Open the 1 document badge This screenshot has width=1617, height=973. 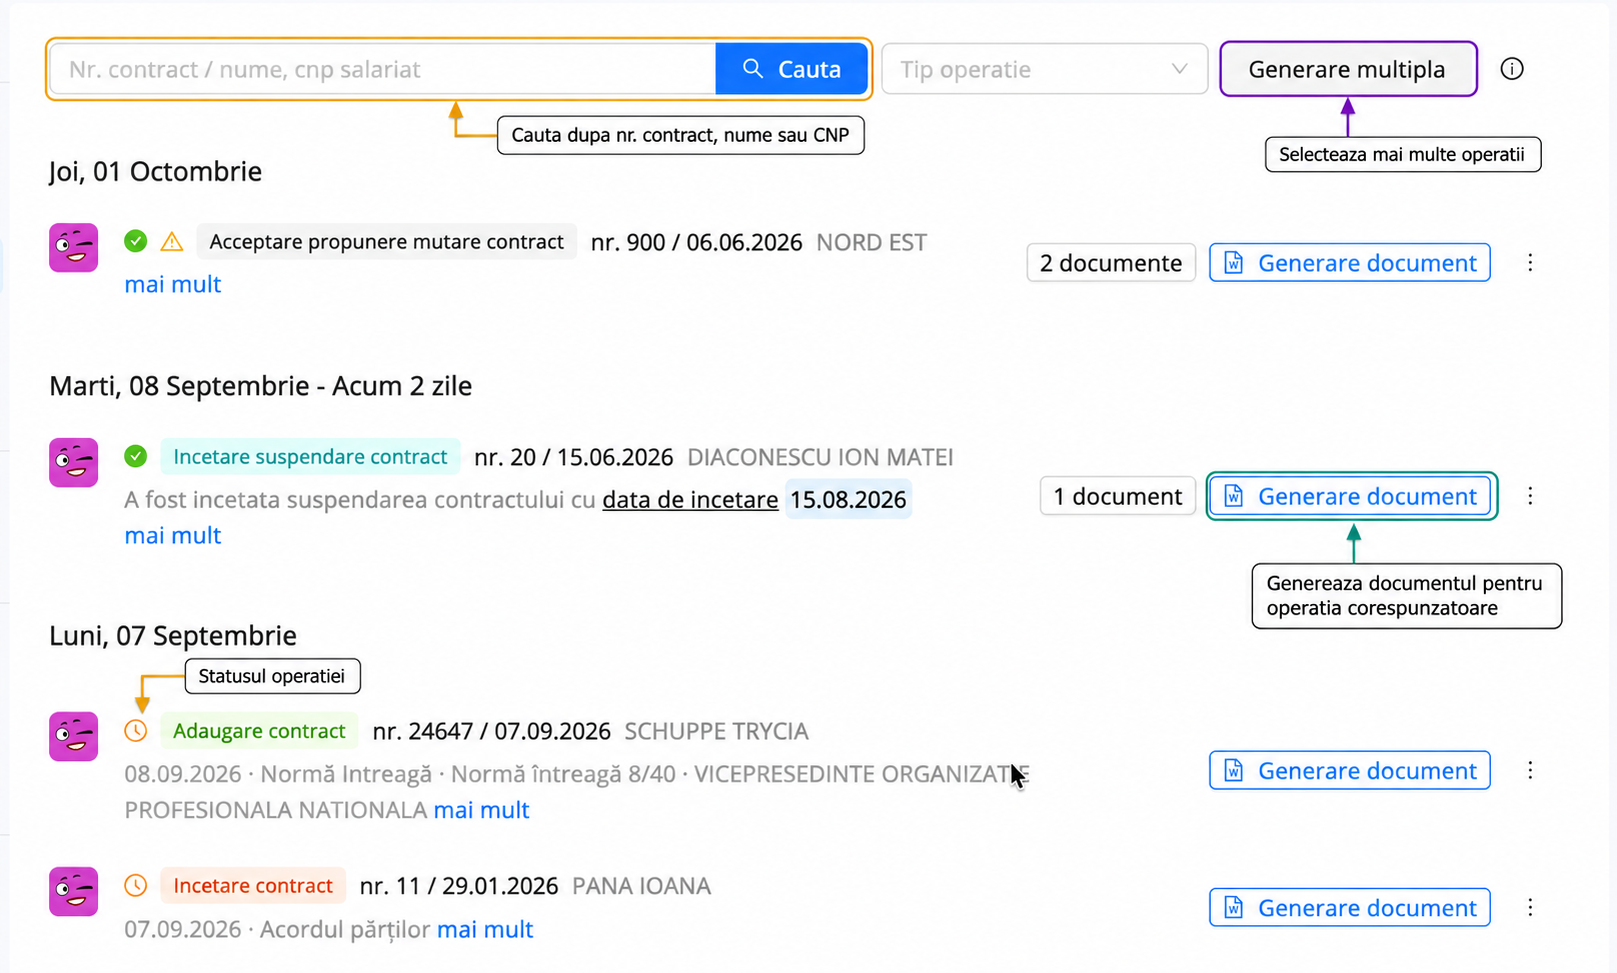pos(1118,496)
